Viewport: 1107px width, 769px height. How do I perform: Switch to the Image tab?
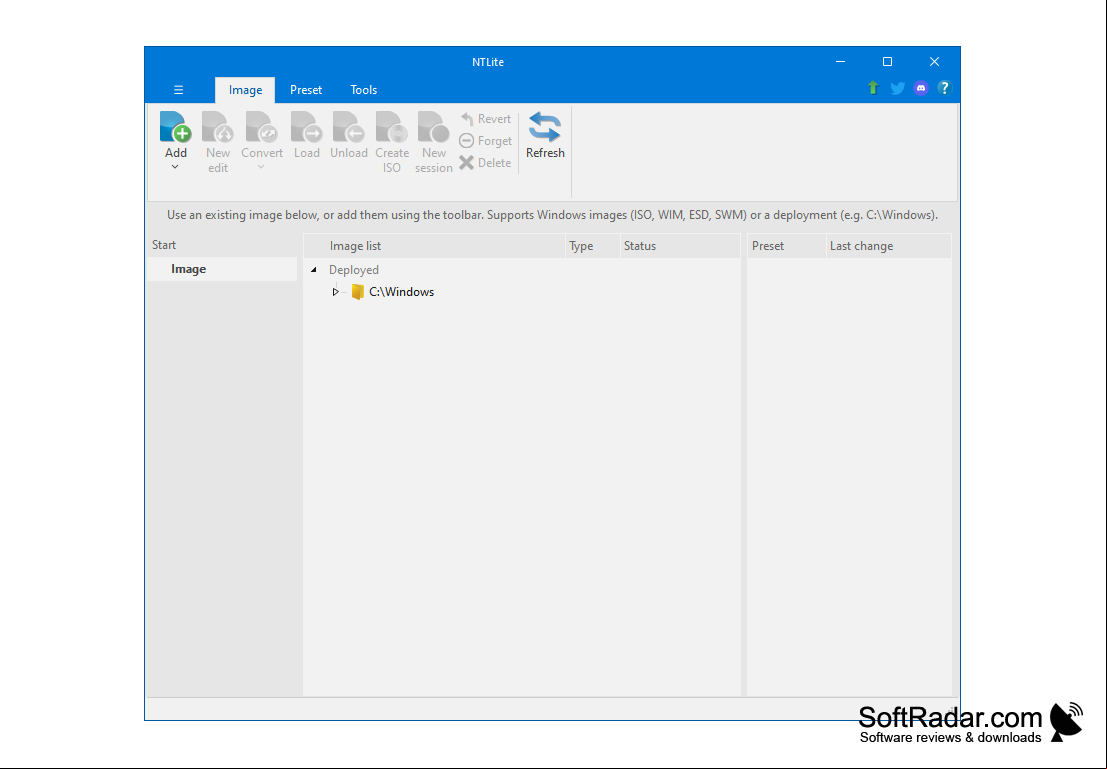245,90
